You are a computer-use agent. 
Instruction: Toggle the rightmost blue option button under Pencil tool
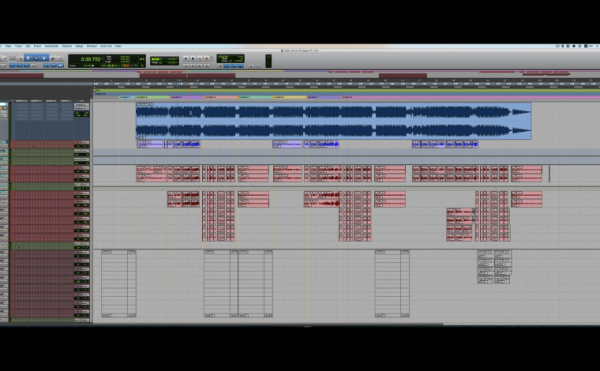[x=60, y=66]
